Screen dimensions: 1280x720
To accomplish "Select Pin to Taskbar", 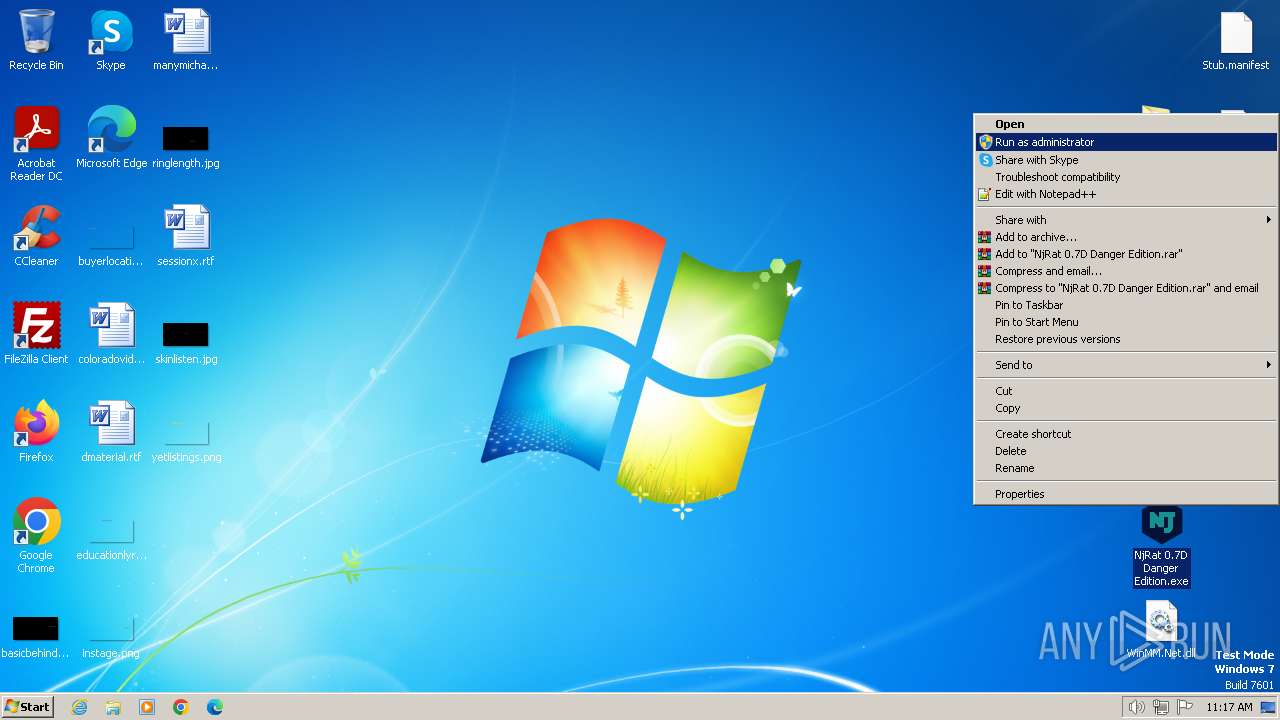I will click(1126, 305).
